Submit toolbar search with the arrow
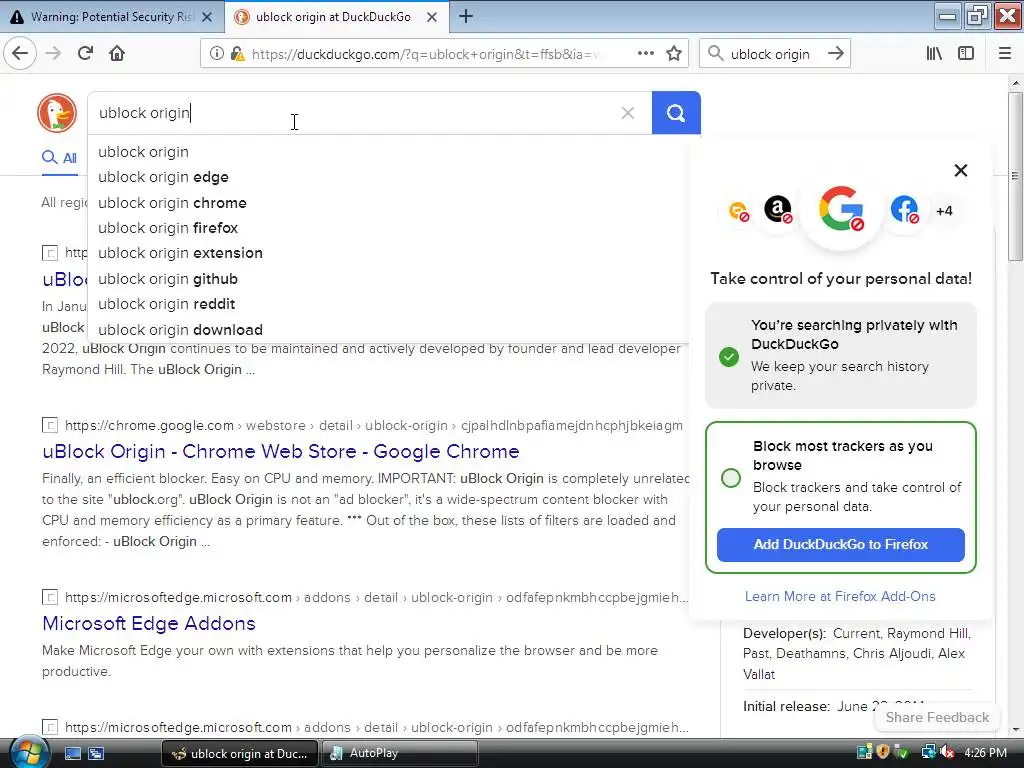Viewport: 1024px width, 768px height. 835,54
